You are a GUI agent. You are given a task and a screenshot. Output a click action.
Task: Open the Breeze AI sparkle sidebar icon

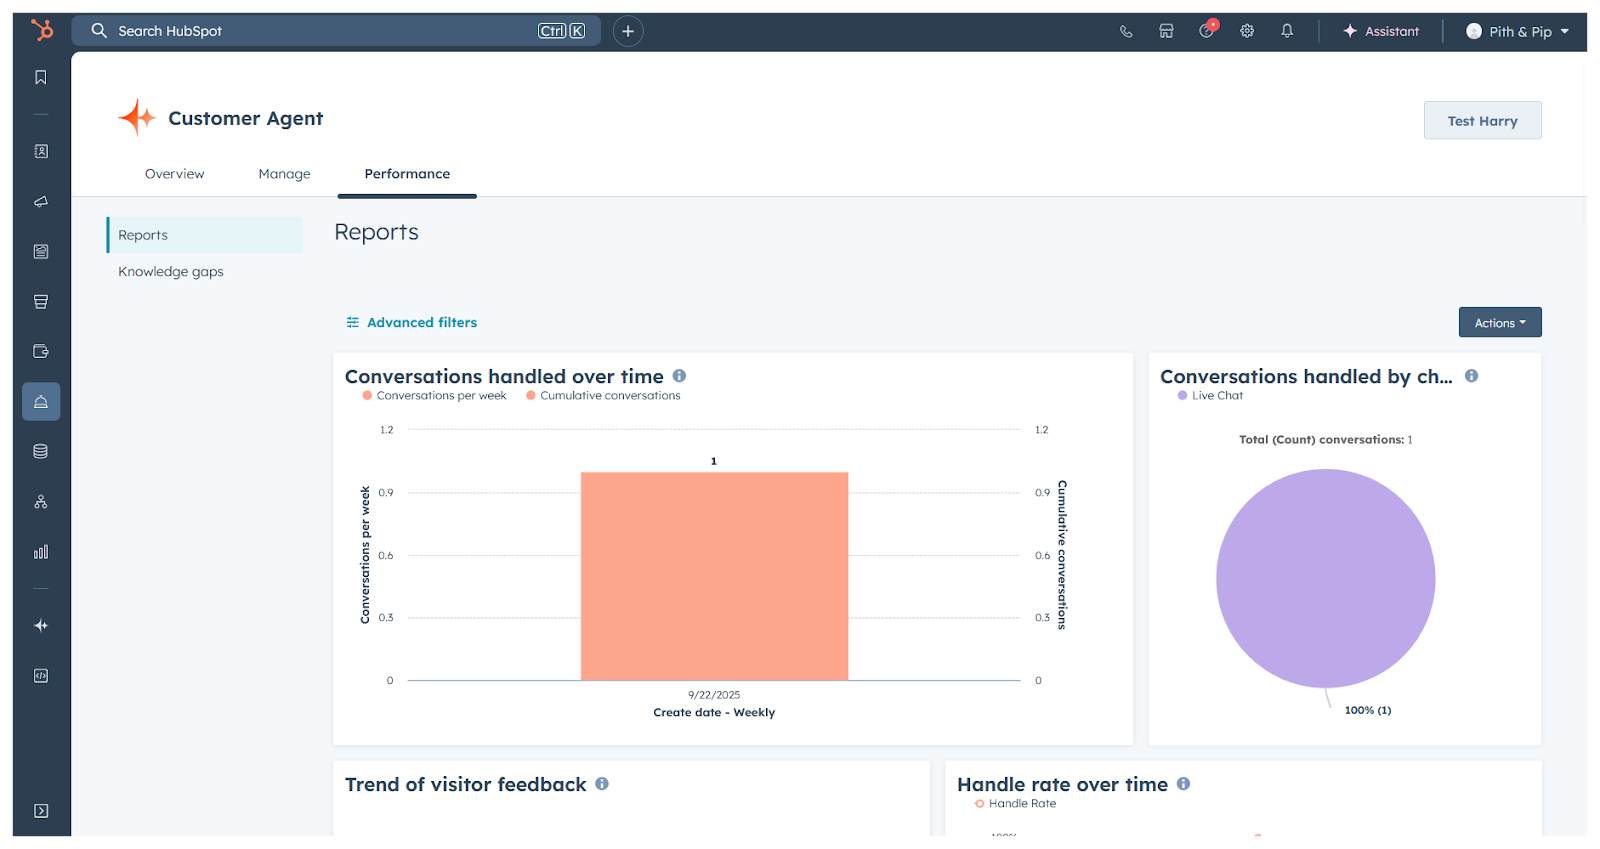tap(41, 625)
